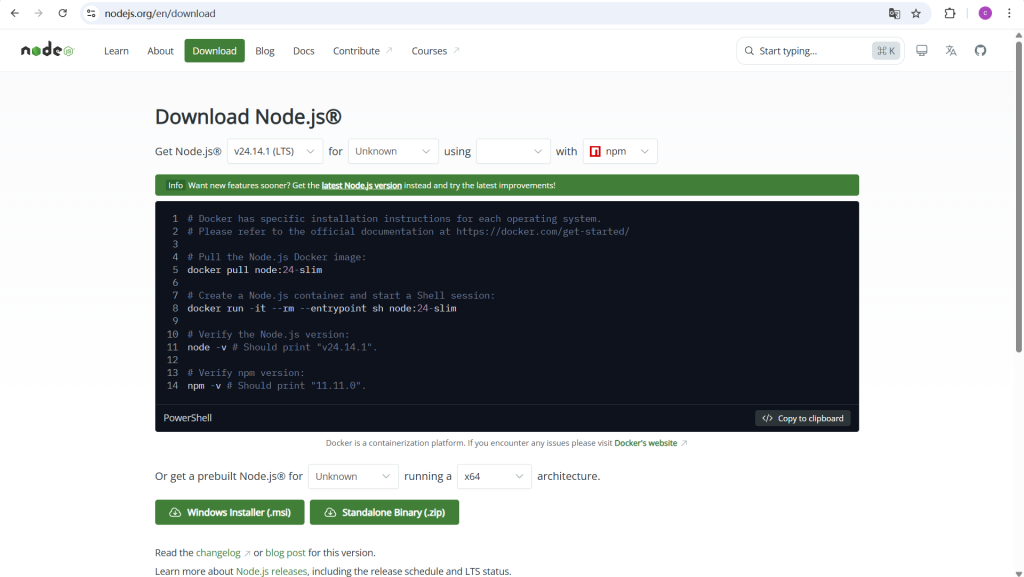Image resolution: width=1024 pixels, height=577 pixels.
Task: Toggle the site theme with monitor icon
Action: pyautogui.click(x=922, y=51)
